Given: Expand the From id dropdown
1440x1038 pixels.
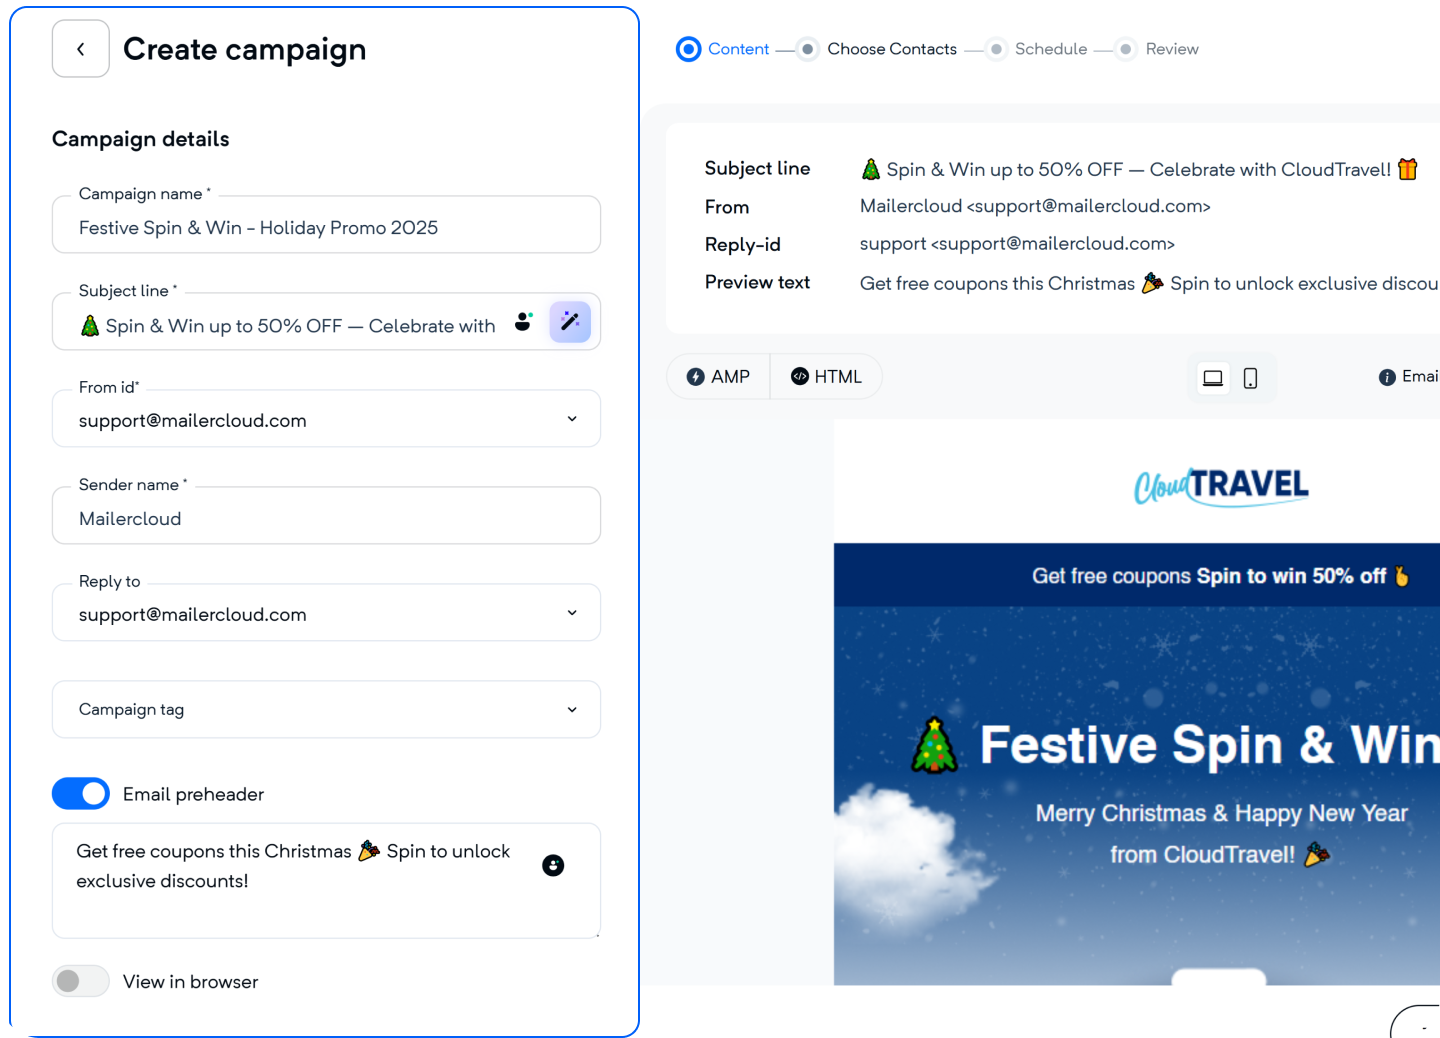Looking at the screenshot, I should (x=326, y=419).
